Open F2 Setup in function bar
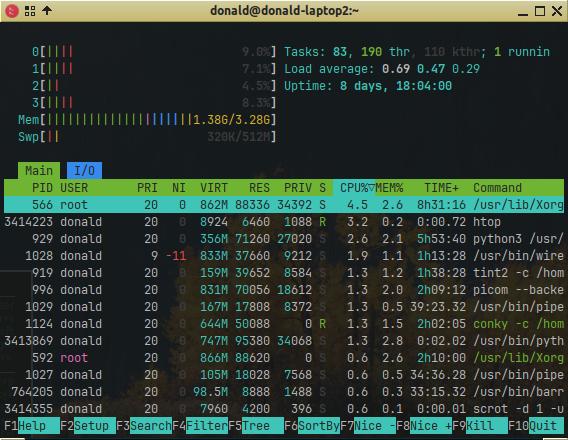The height and width of the screenshot is (440, 568). [88, 426]
